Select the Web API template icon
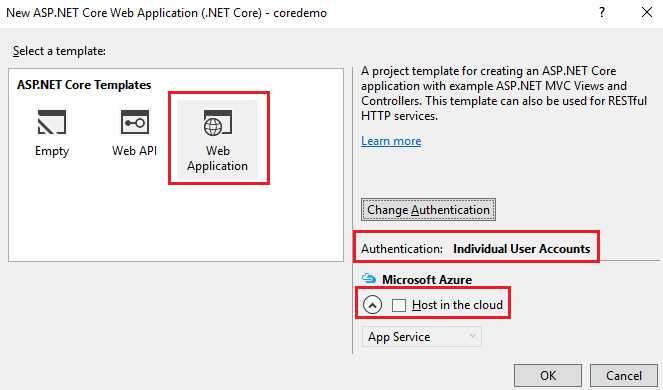The width and height of the screenshot is (663, 390). (x=134, y=122)
